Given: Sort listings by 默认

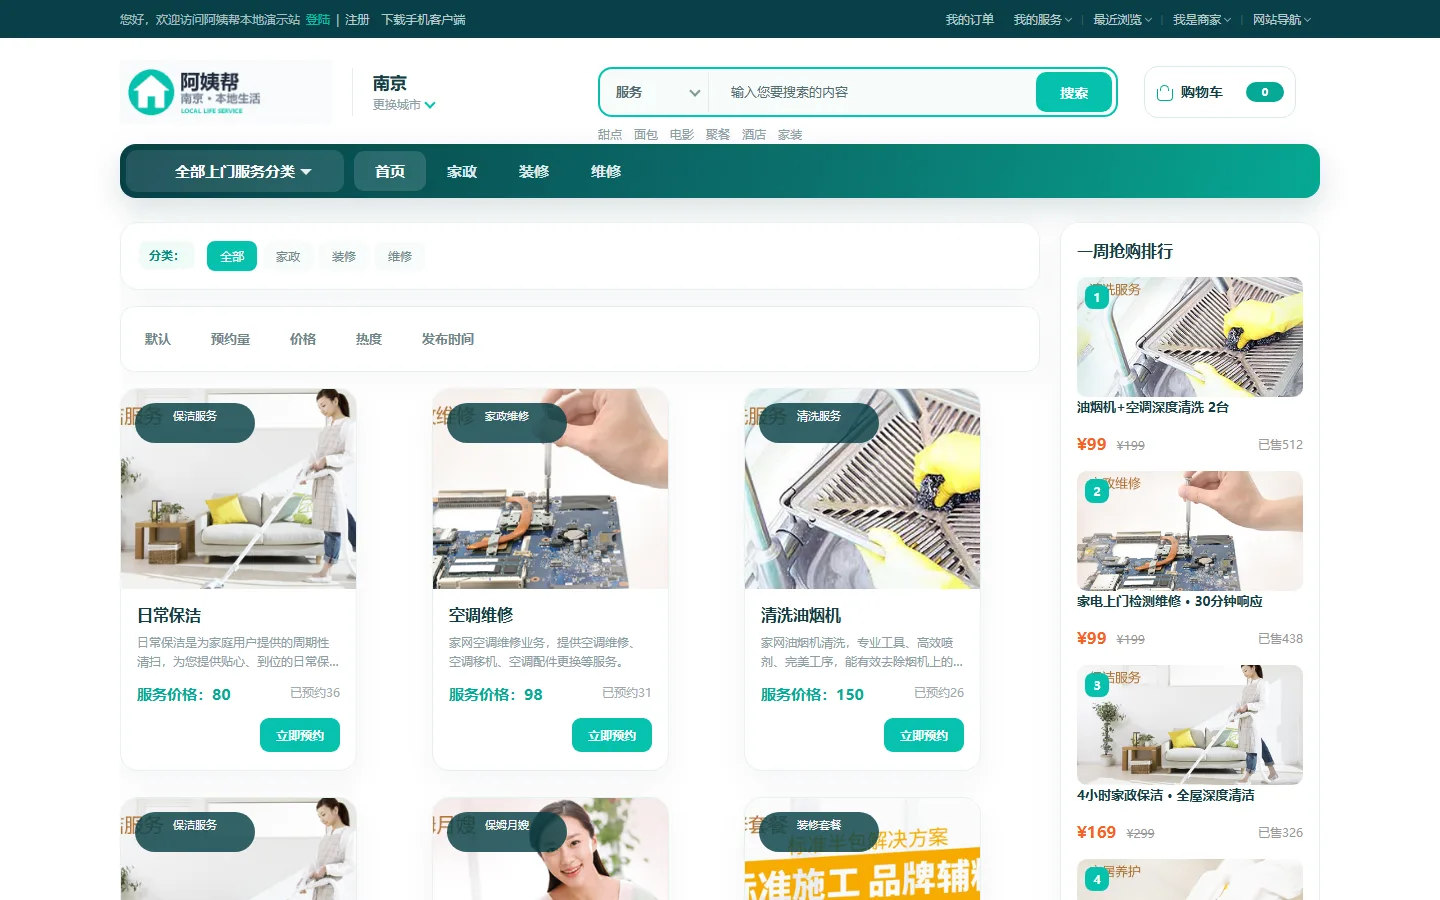Looking at the screenshot, I should [158, 339].
